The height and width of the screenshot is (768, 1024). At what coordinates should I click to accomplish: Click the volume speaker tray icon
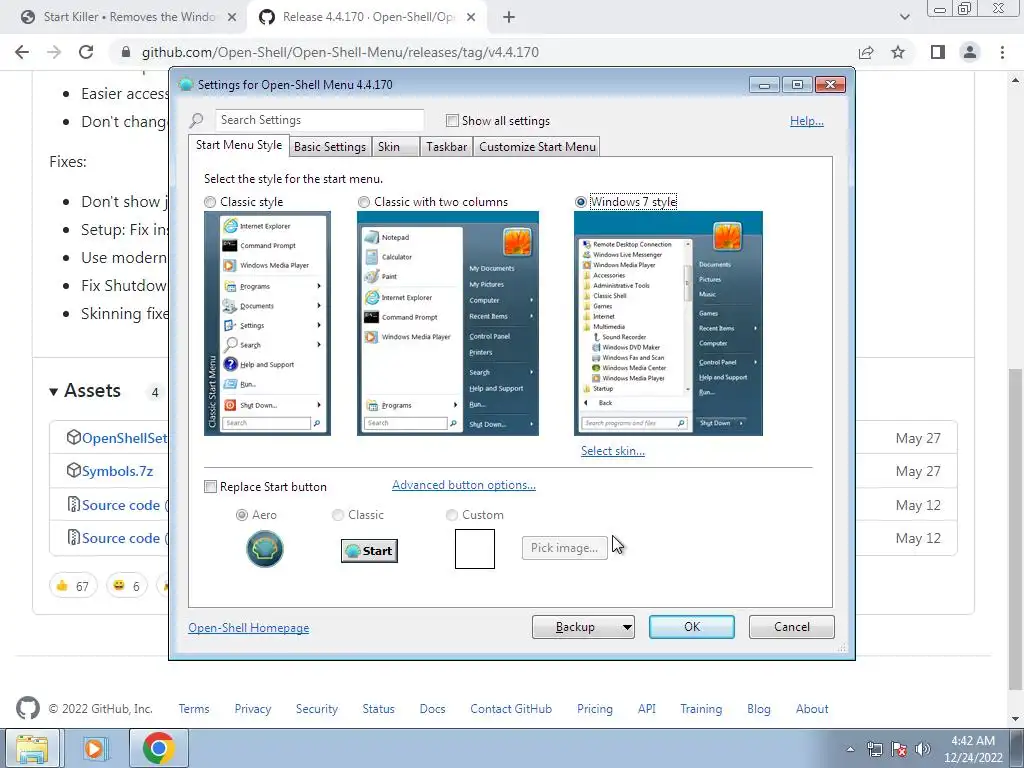coord(923,750)
